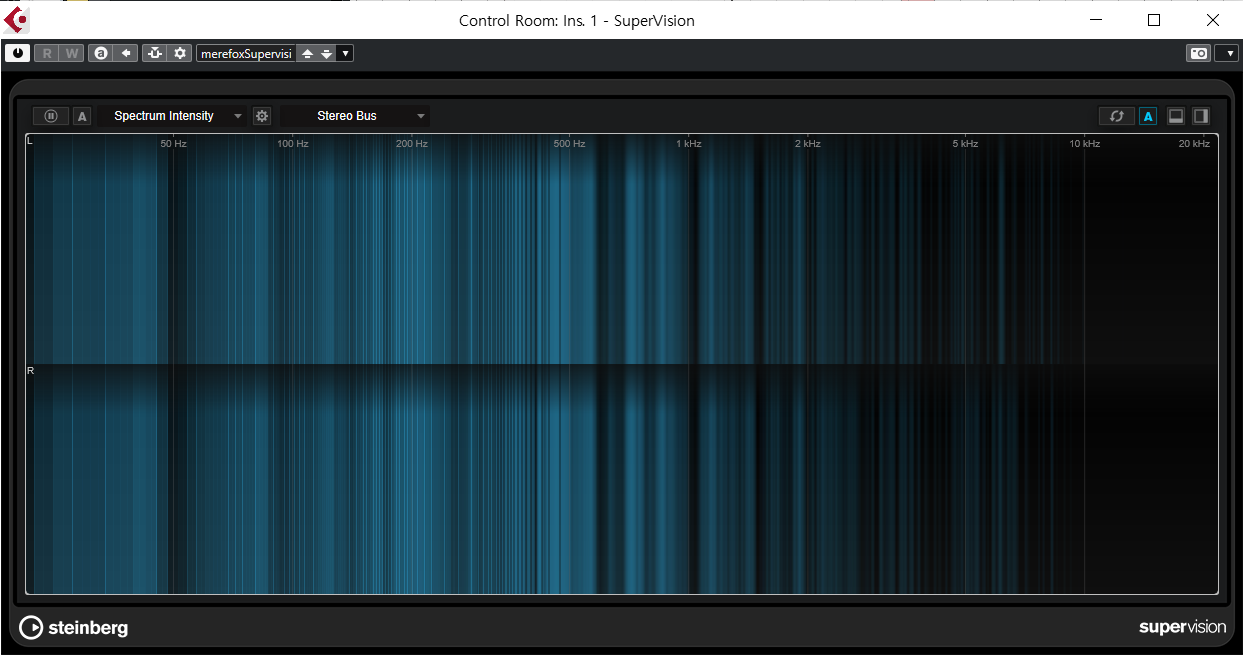Toggle the plug-in bypass power button
The height and width of the screenshot is (655, 1243).
(17, 53)
